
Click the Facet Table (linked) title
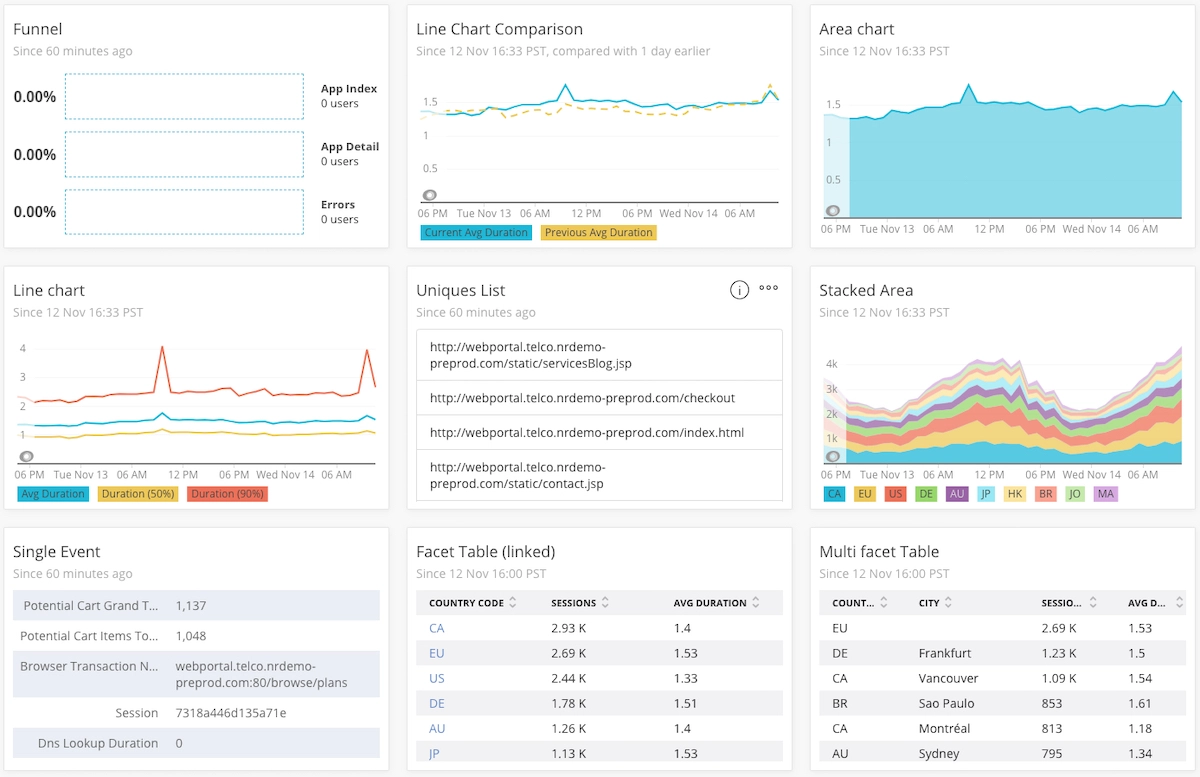click(485, 551)
